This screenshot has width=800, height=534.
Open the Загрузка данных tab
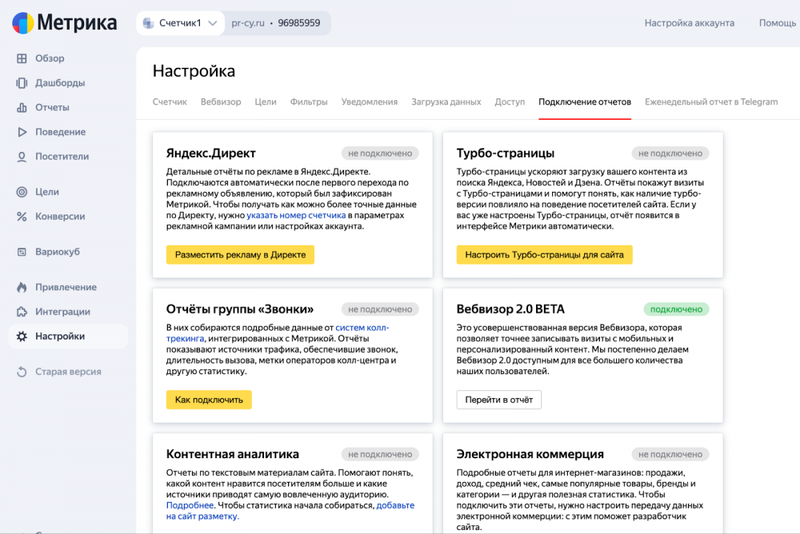(446, 102)
